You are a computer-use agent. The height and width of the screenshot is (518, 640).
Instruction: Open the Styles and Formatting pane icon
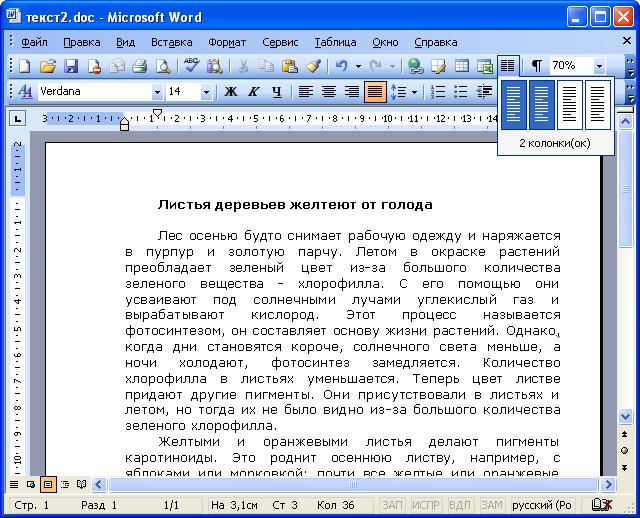(x=25, y=92)
